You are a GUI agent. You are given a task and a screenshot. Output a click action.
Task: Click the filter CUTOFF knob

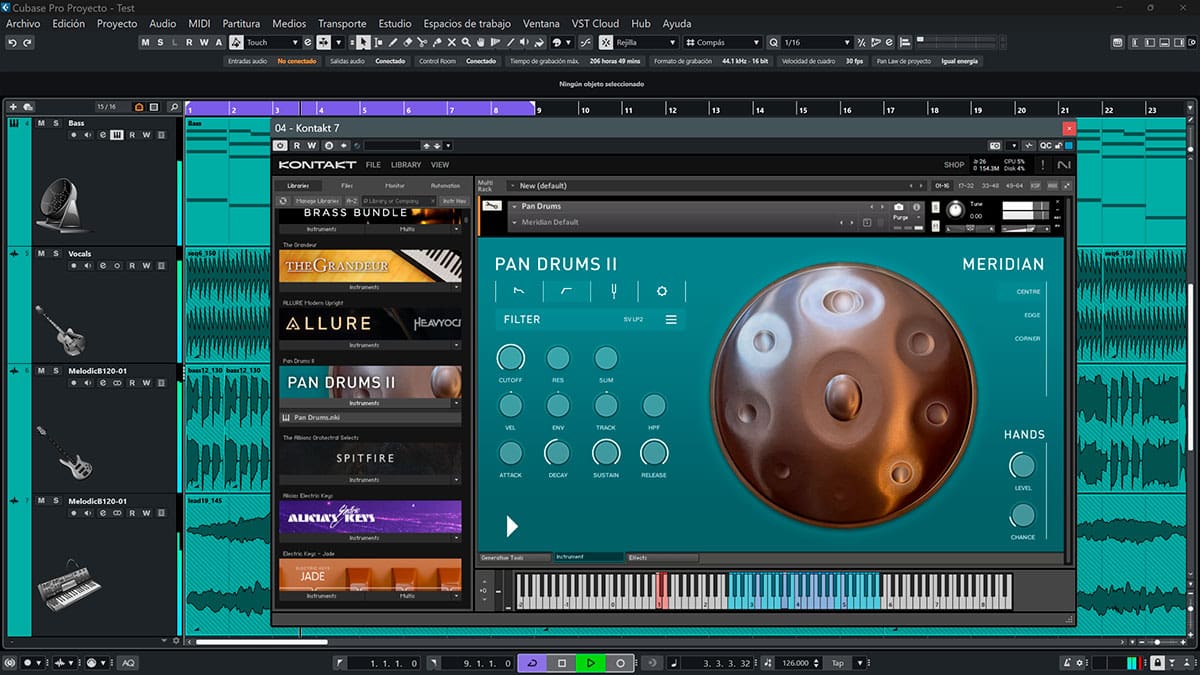pyautogui.click(x=510, y=358)
